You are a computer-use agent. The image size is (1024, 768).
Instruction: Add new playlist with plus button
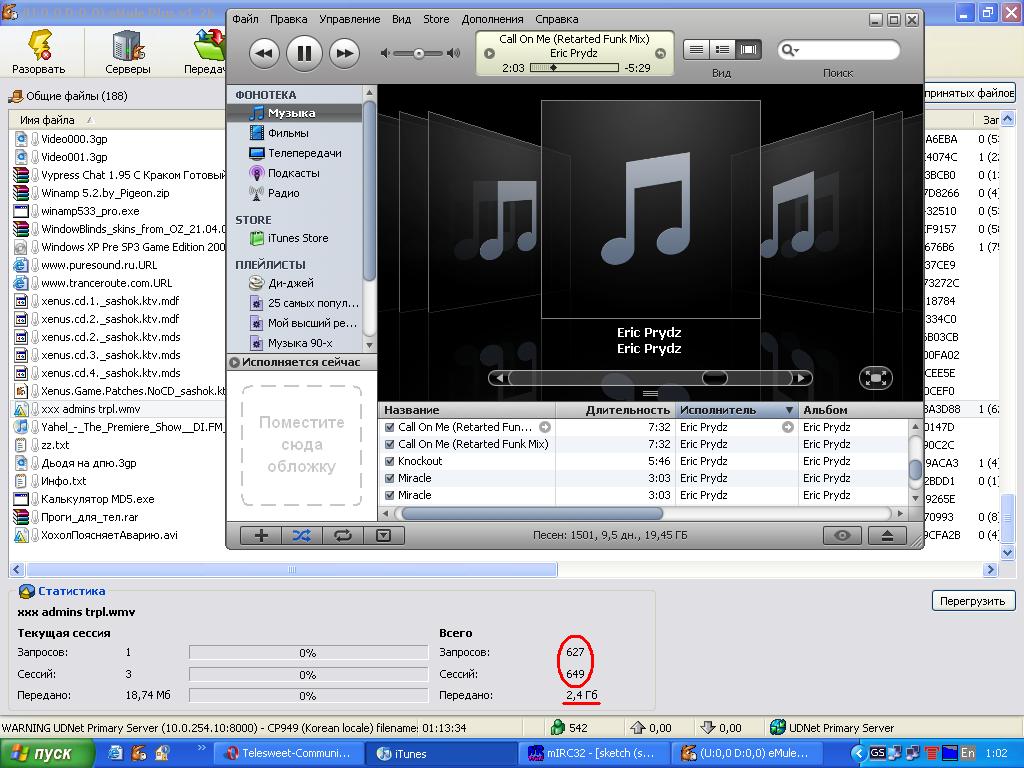click(261, 536)
